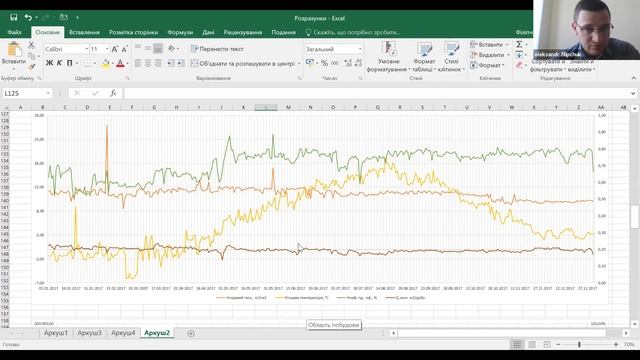The height and width of the screenshot is (360, 640).
Task: Click the Decrease Indent icon
Action: pos(171,63)
